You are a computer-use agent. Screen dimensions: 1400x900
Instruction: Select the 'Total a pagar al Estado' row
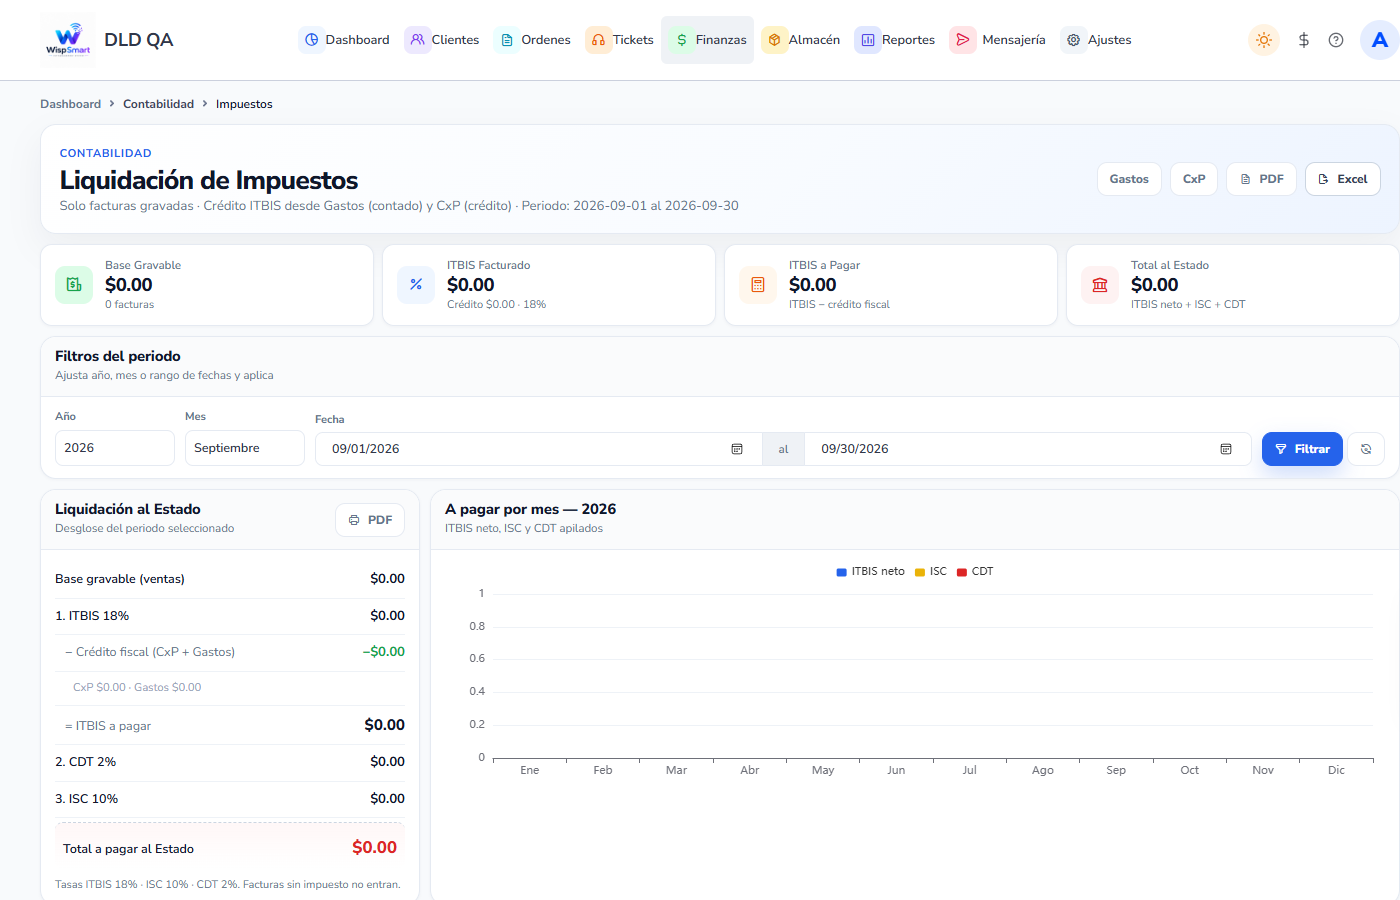tap(230, 848)
